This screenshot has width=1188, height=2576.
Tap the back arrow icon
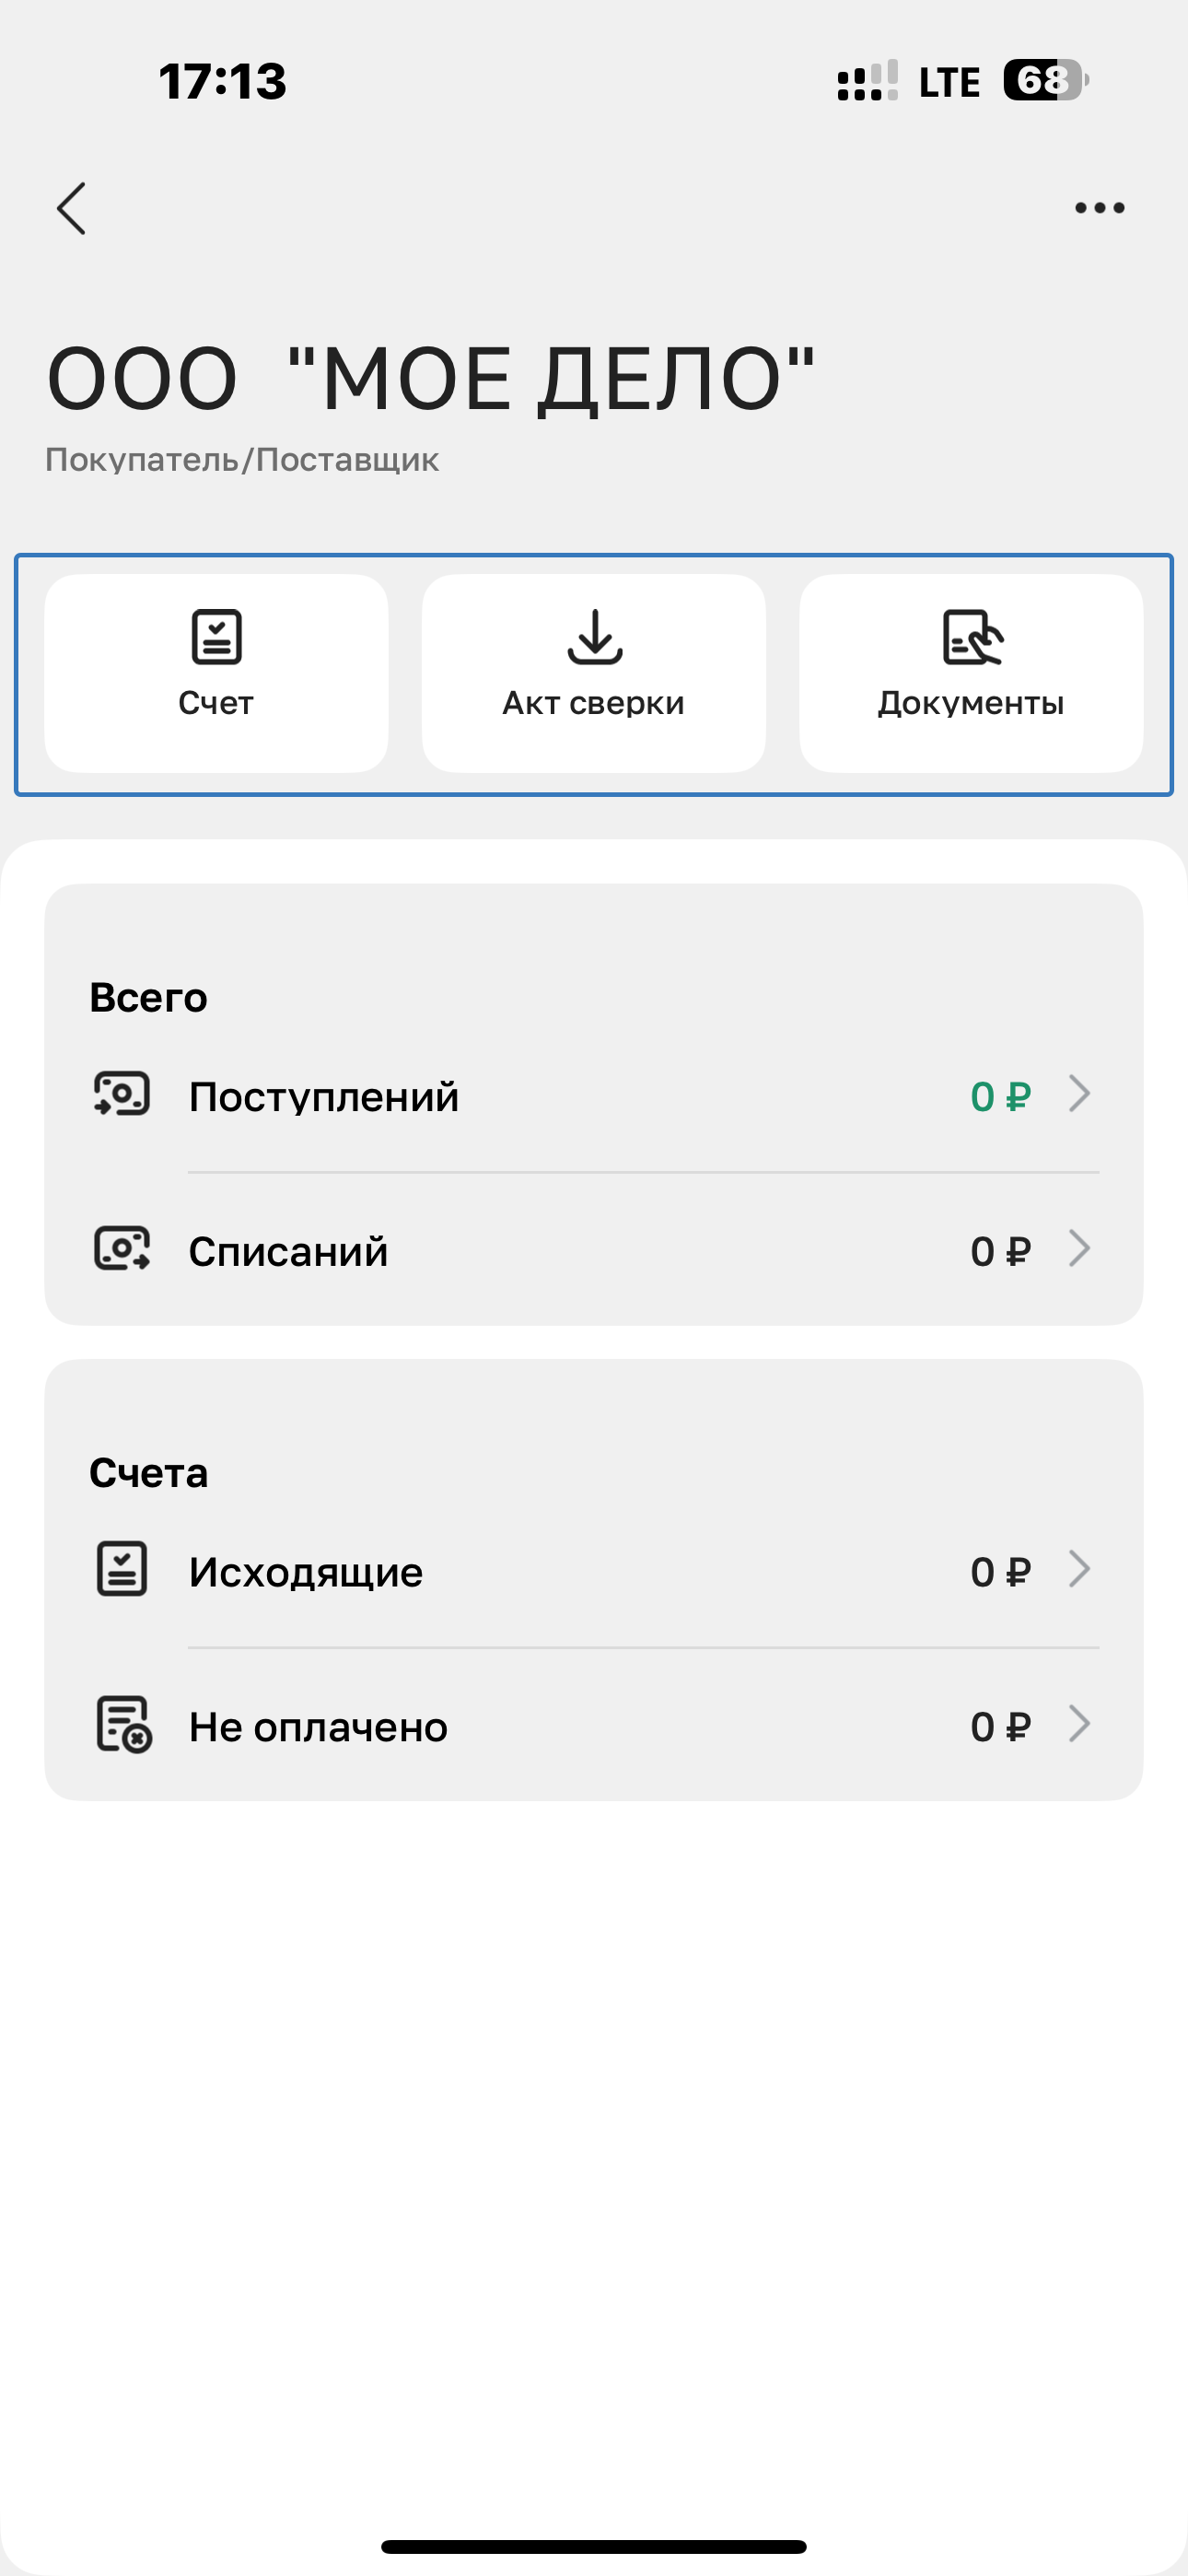[x=72, y=208]
